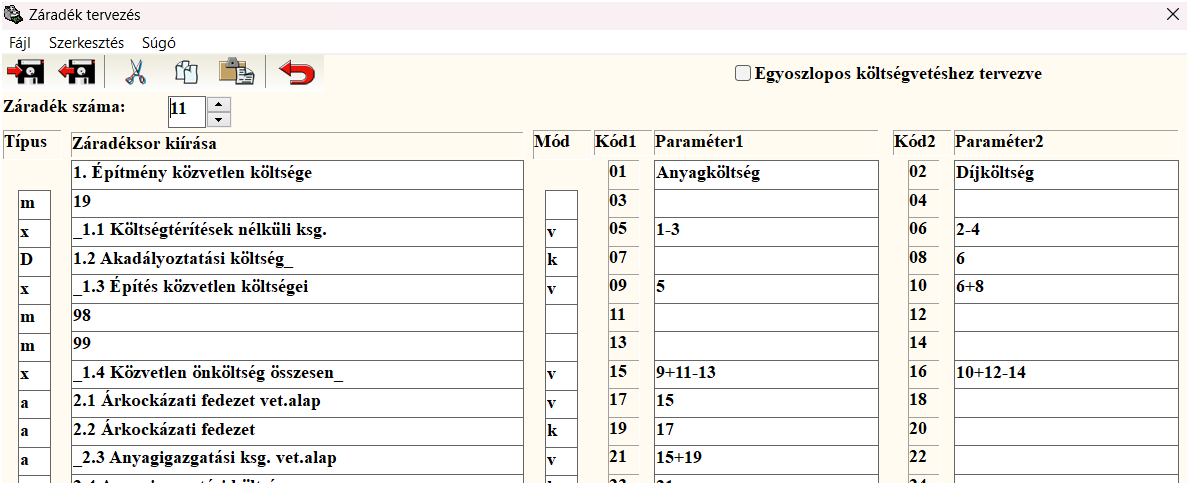Click the Paste clipboard icon

coord(237,73)
